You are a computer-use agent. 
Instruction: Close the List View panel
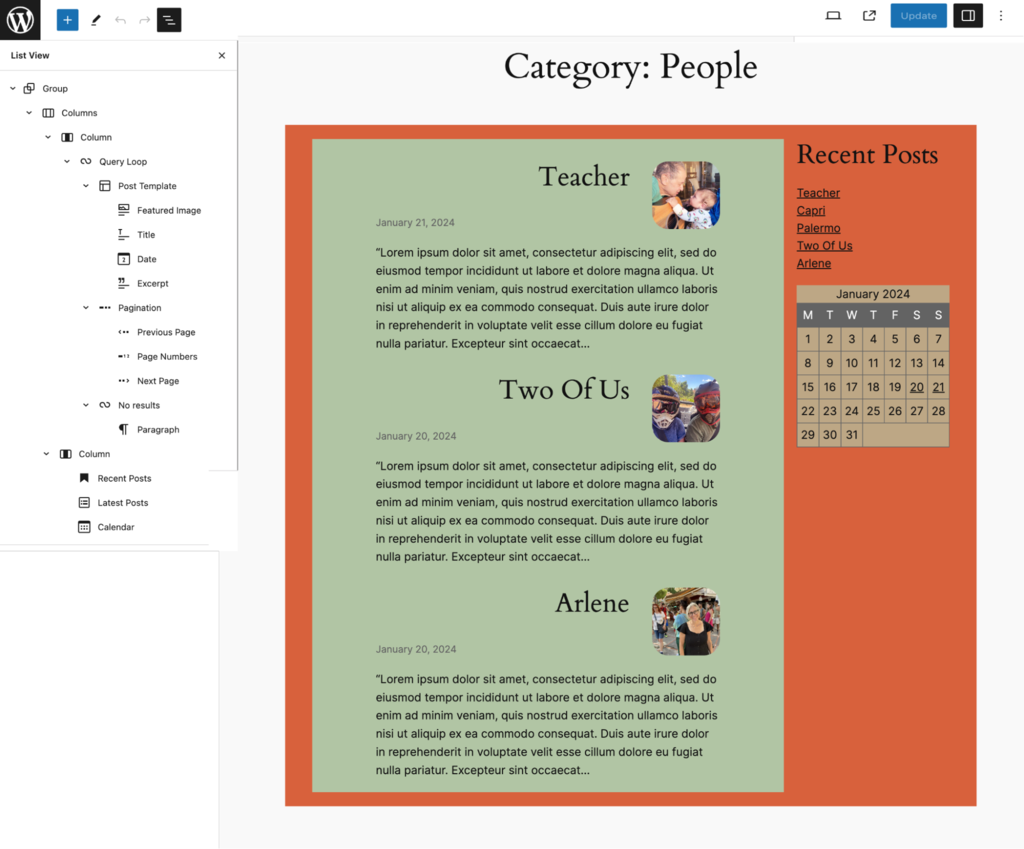(222, 56)
